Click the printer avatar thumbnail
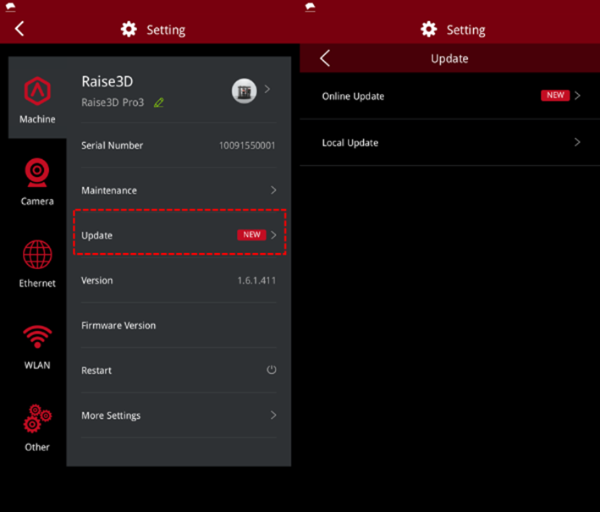 [244, 91]
